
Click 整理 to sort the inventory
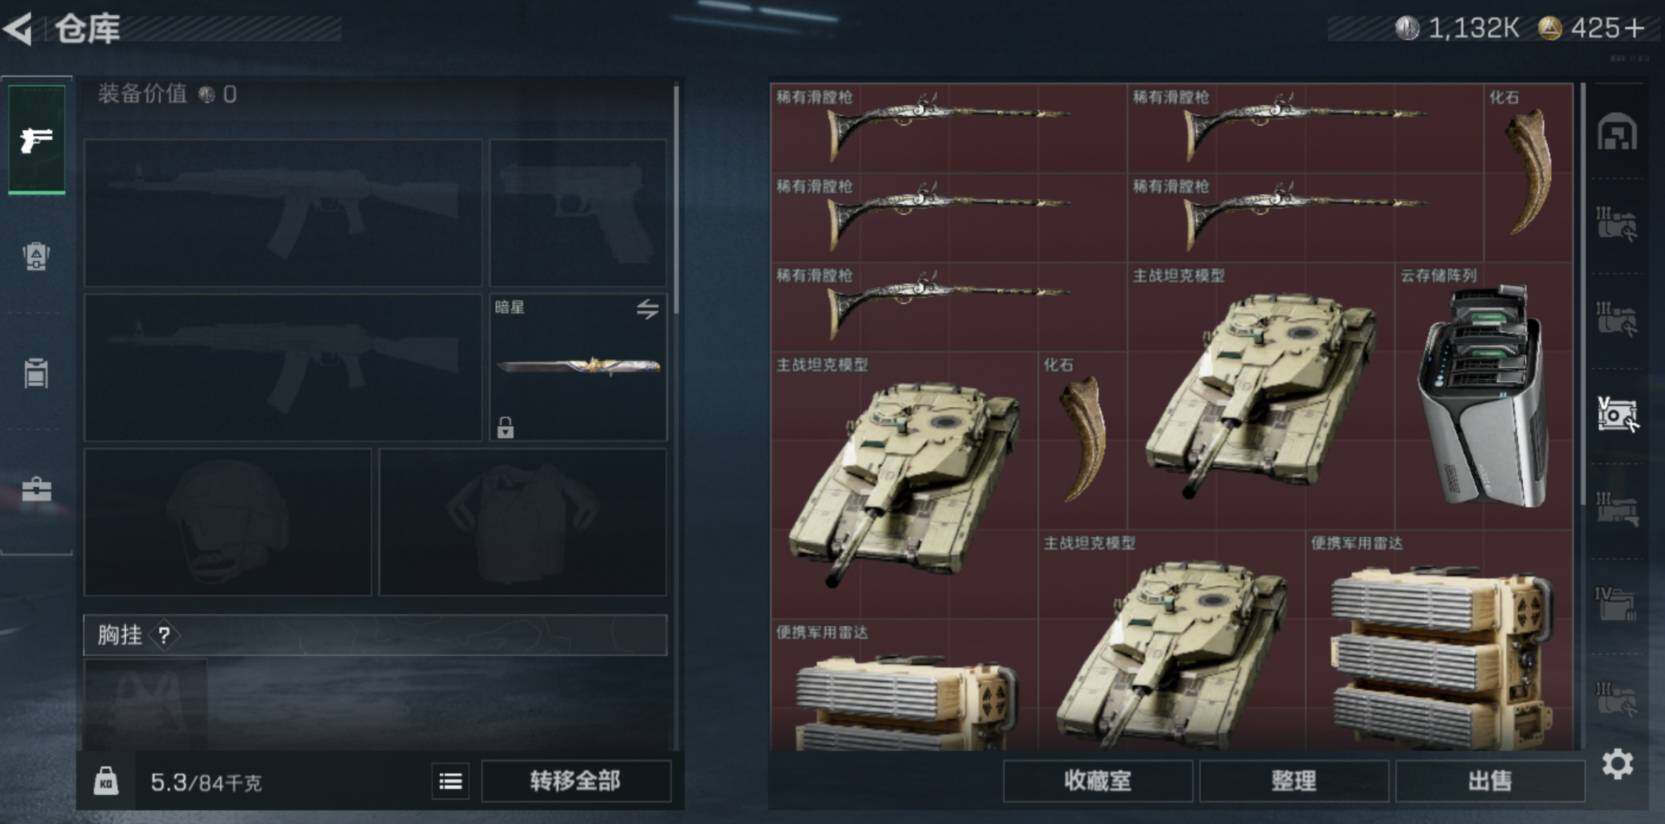tap(1294, 781)
